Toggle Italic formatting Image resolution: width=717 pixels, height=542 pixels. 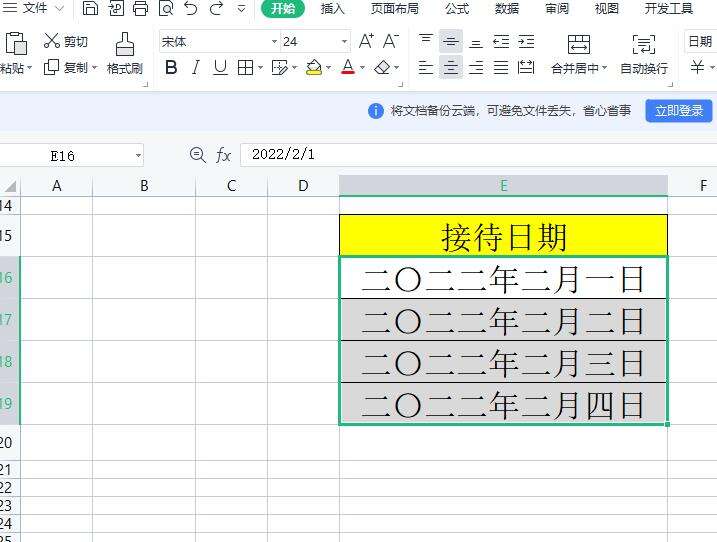tap(196, 68)
